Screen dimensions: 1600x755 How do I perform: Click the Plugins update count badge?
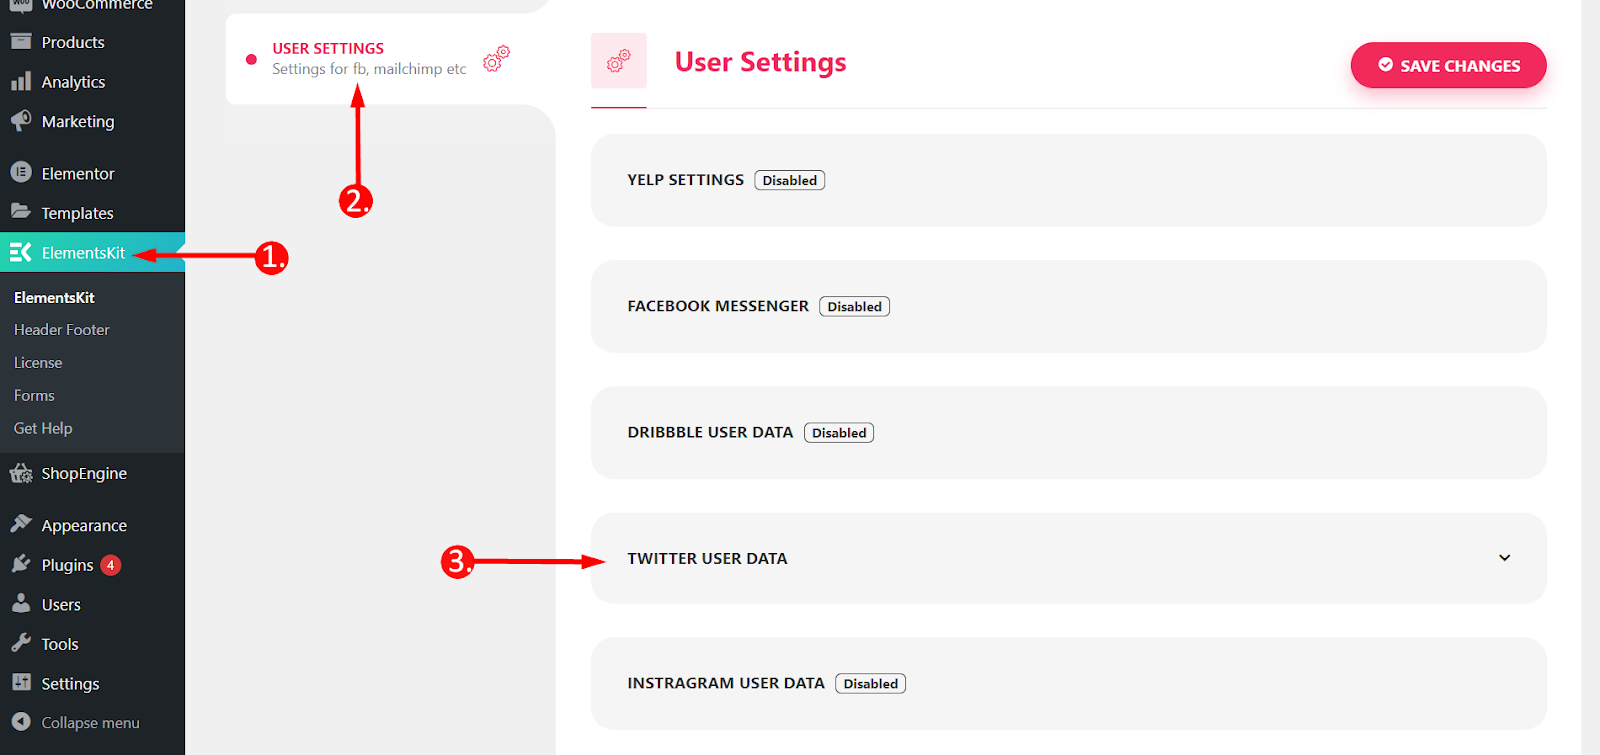coord(111,565)
